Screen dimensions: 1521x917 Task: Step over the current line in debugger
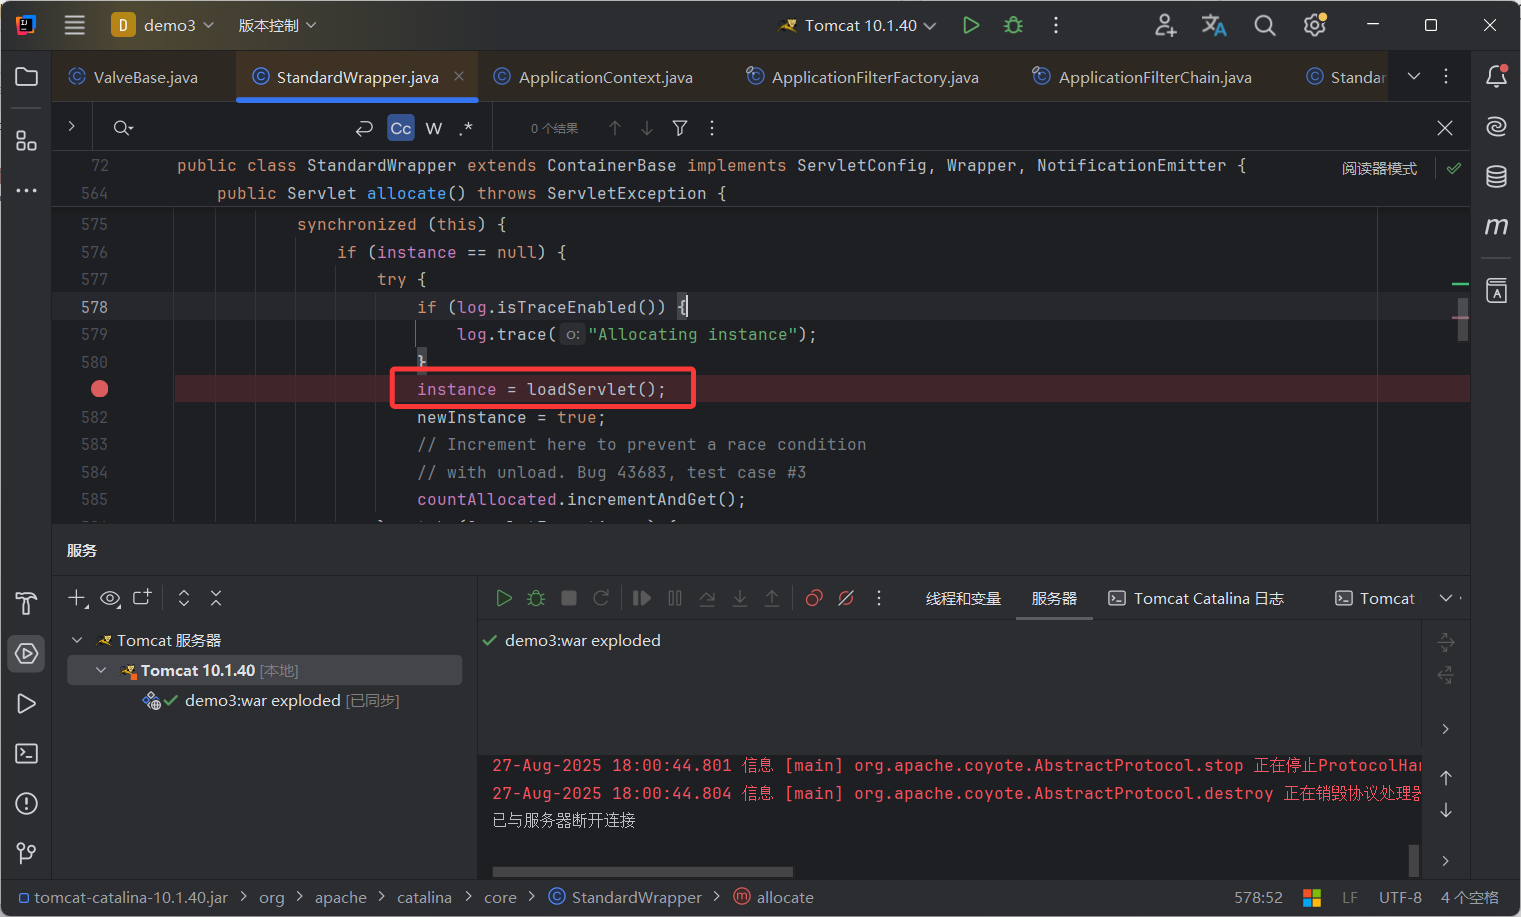(x=707, y=598)
